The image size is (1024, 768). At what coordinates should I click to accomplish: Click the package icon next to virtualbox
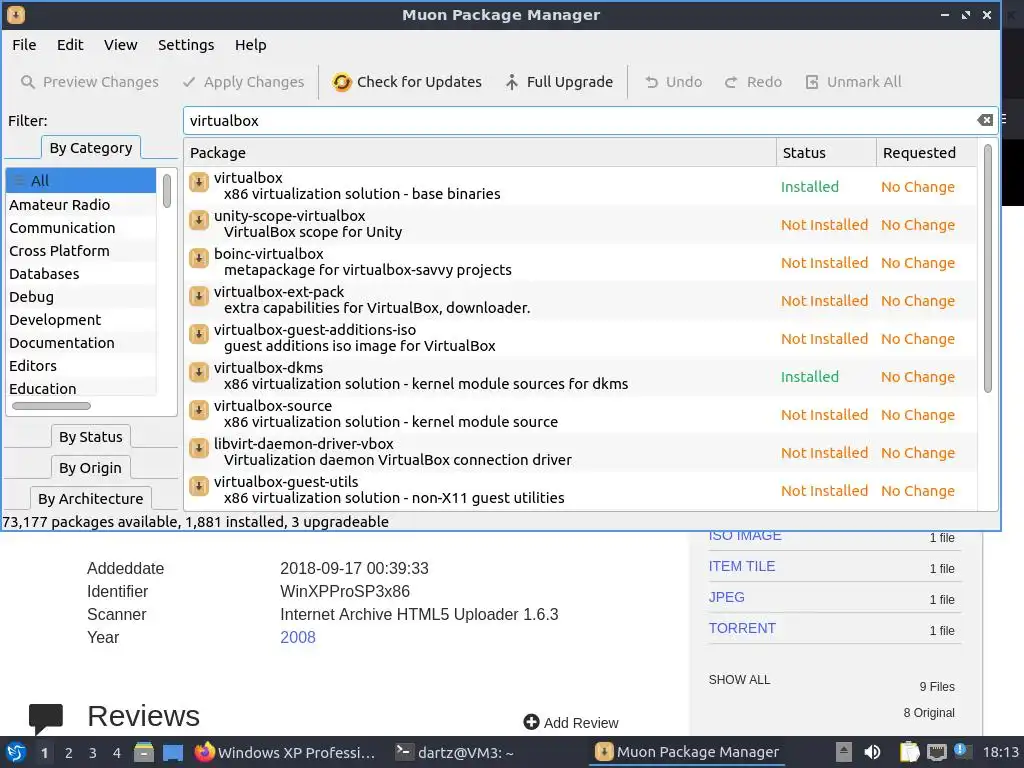pyautogui.click(x=199, y=182)
